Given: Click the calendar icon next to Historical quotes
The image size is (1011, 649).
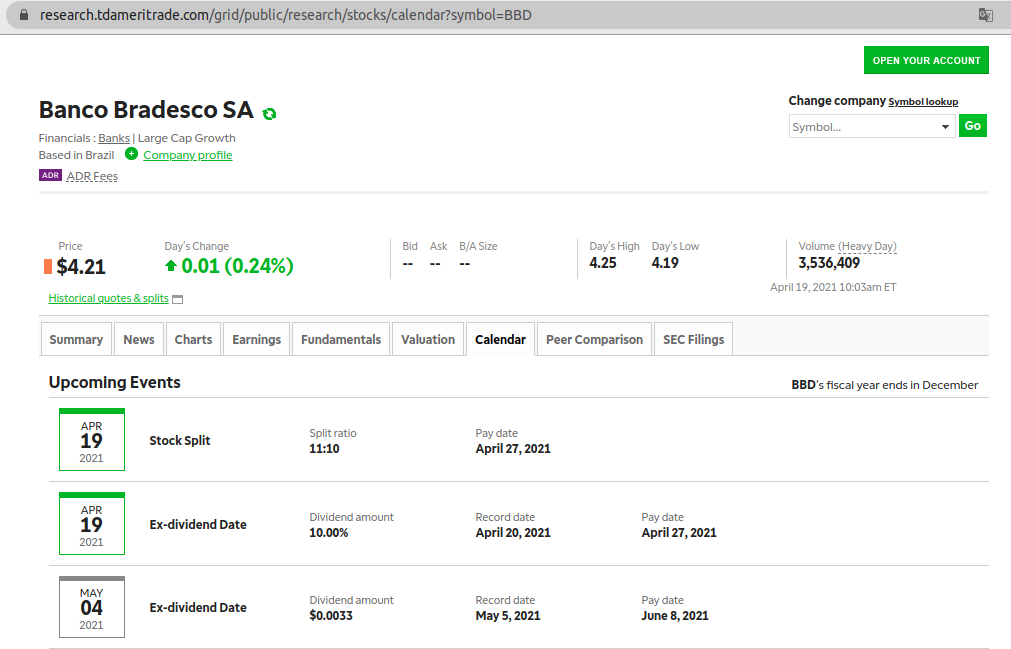Looking at the screenshot, I should (x=177, y=299).
